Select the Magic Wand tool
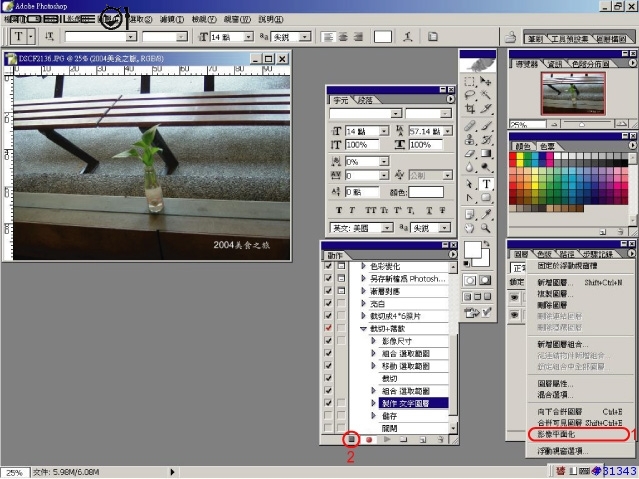The height and width of the screenshot is (479, 639). (x=485, y=95)
